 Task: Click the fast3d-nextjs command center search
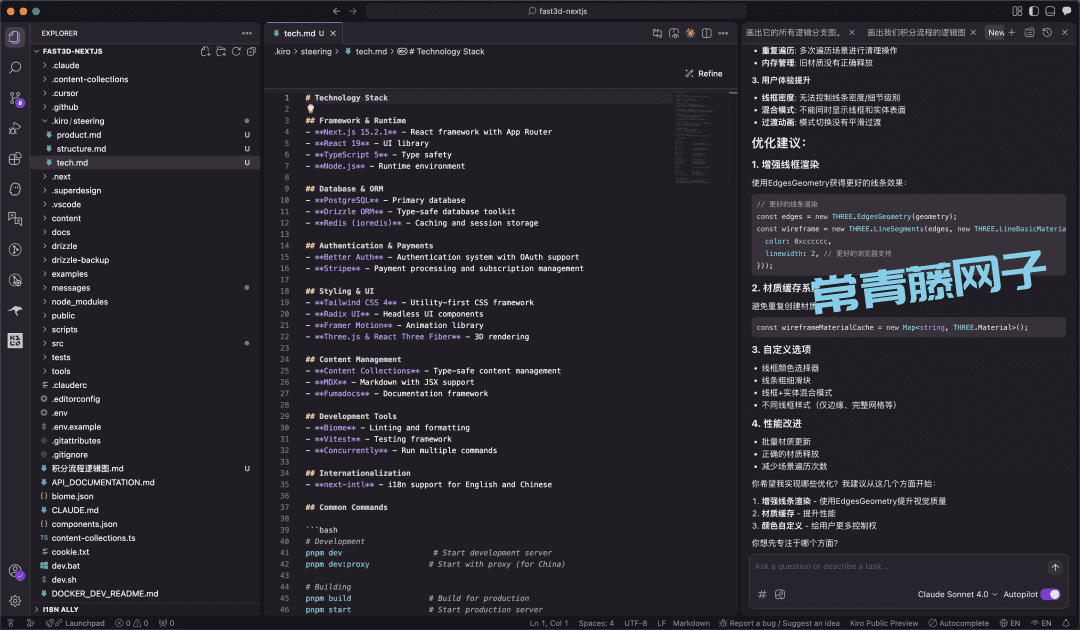point(557,11)
